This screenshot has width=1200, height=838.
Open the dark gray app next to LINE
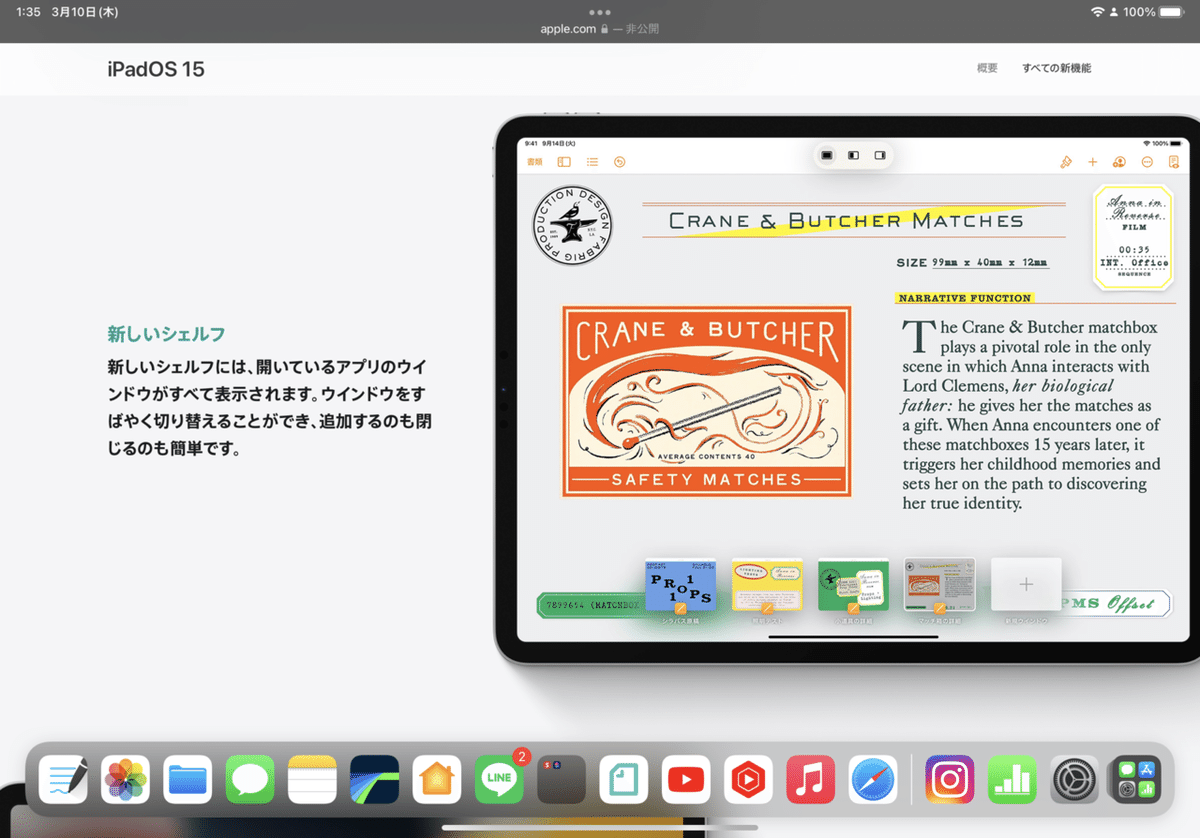[561, 780]
